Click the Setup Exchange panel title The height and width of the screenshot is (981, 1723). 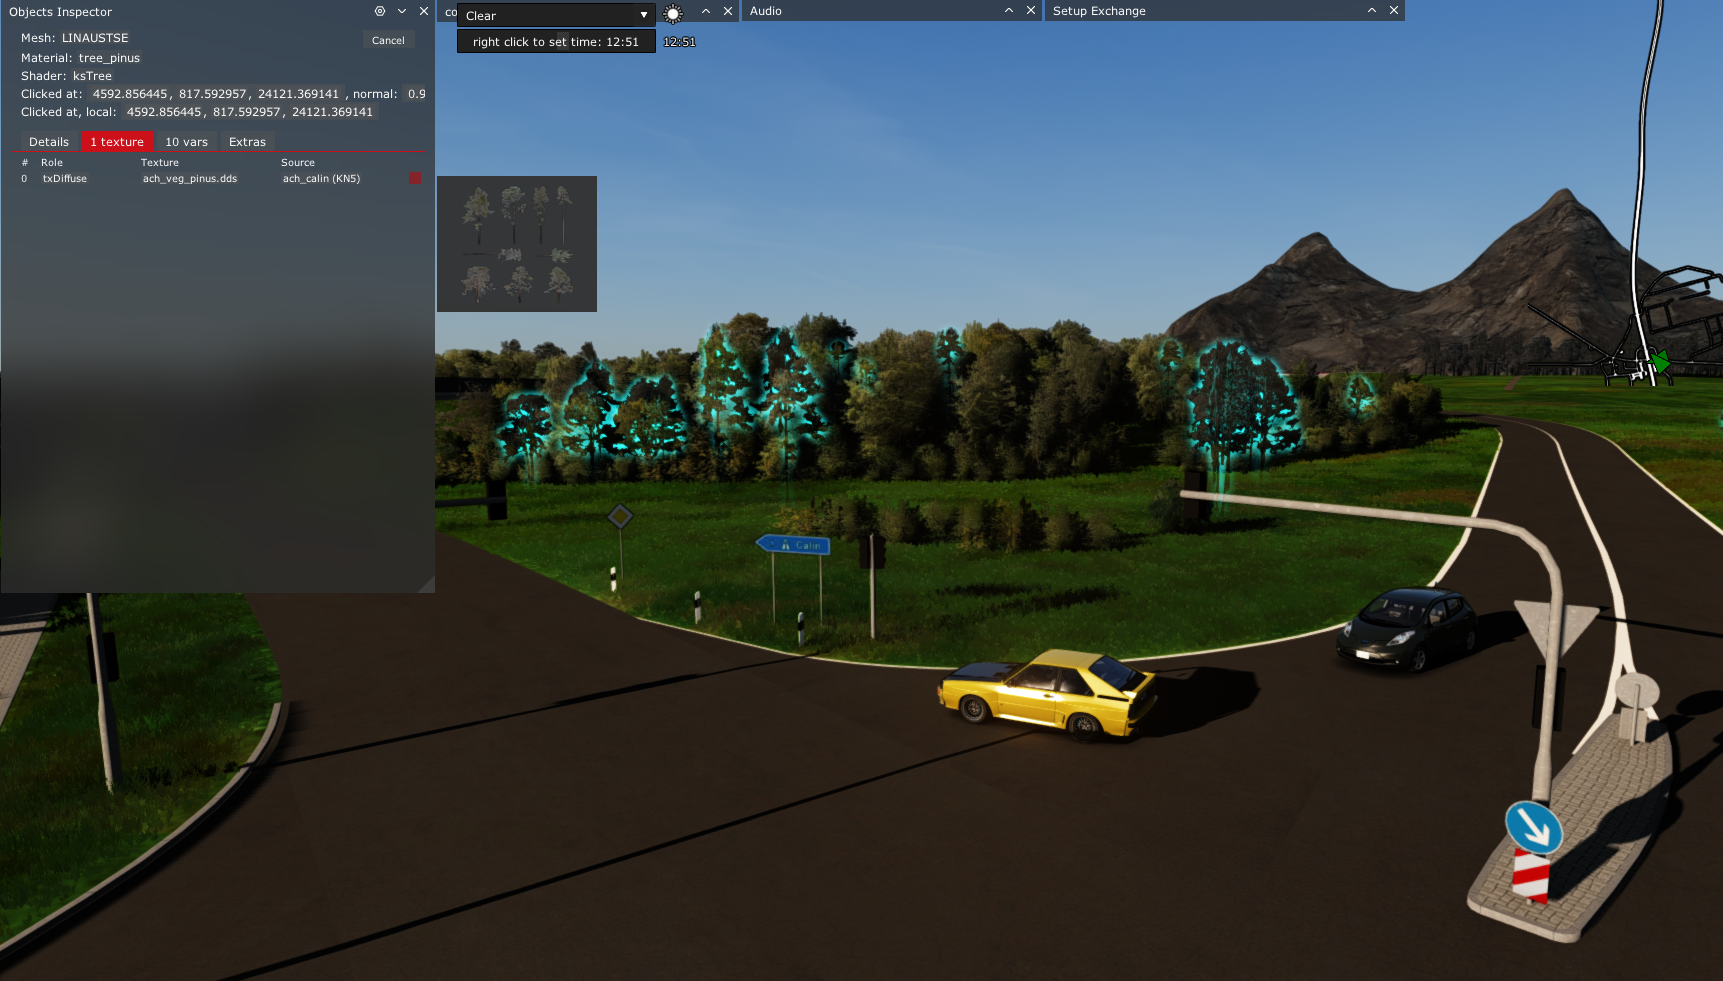(x=1099, y=11)
